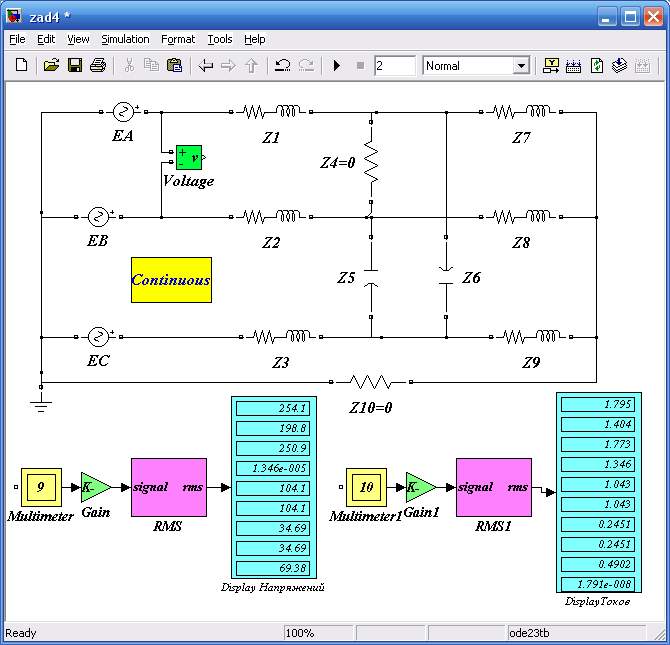The height and width of the screenshot is (645, 670).
Task: Open the Edit menu
Action: tap(46, 39)
